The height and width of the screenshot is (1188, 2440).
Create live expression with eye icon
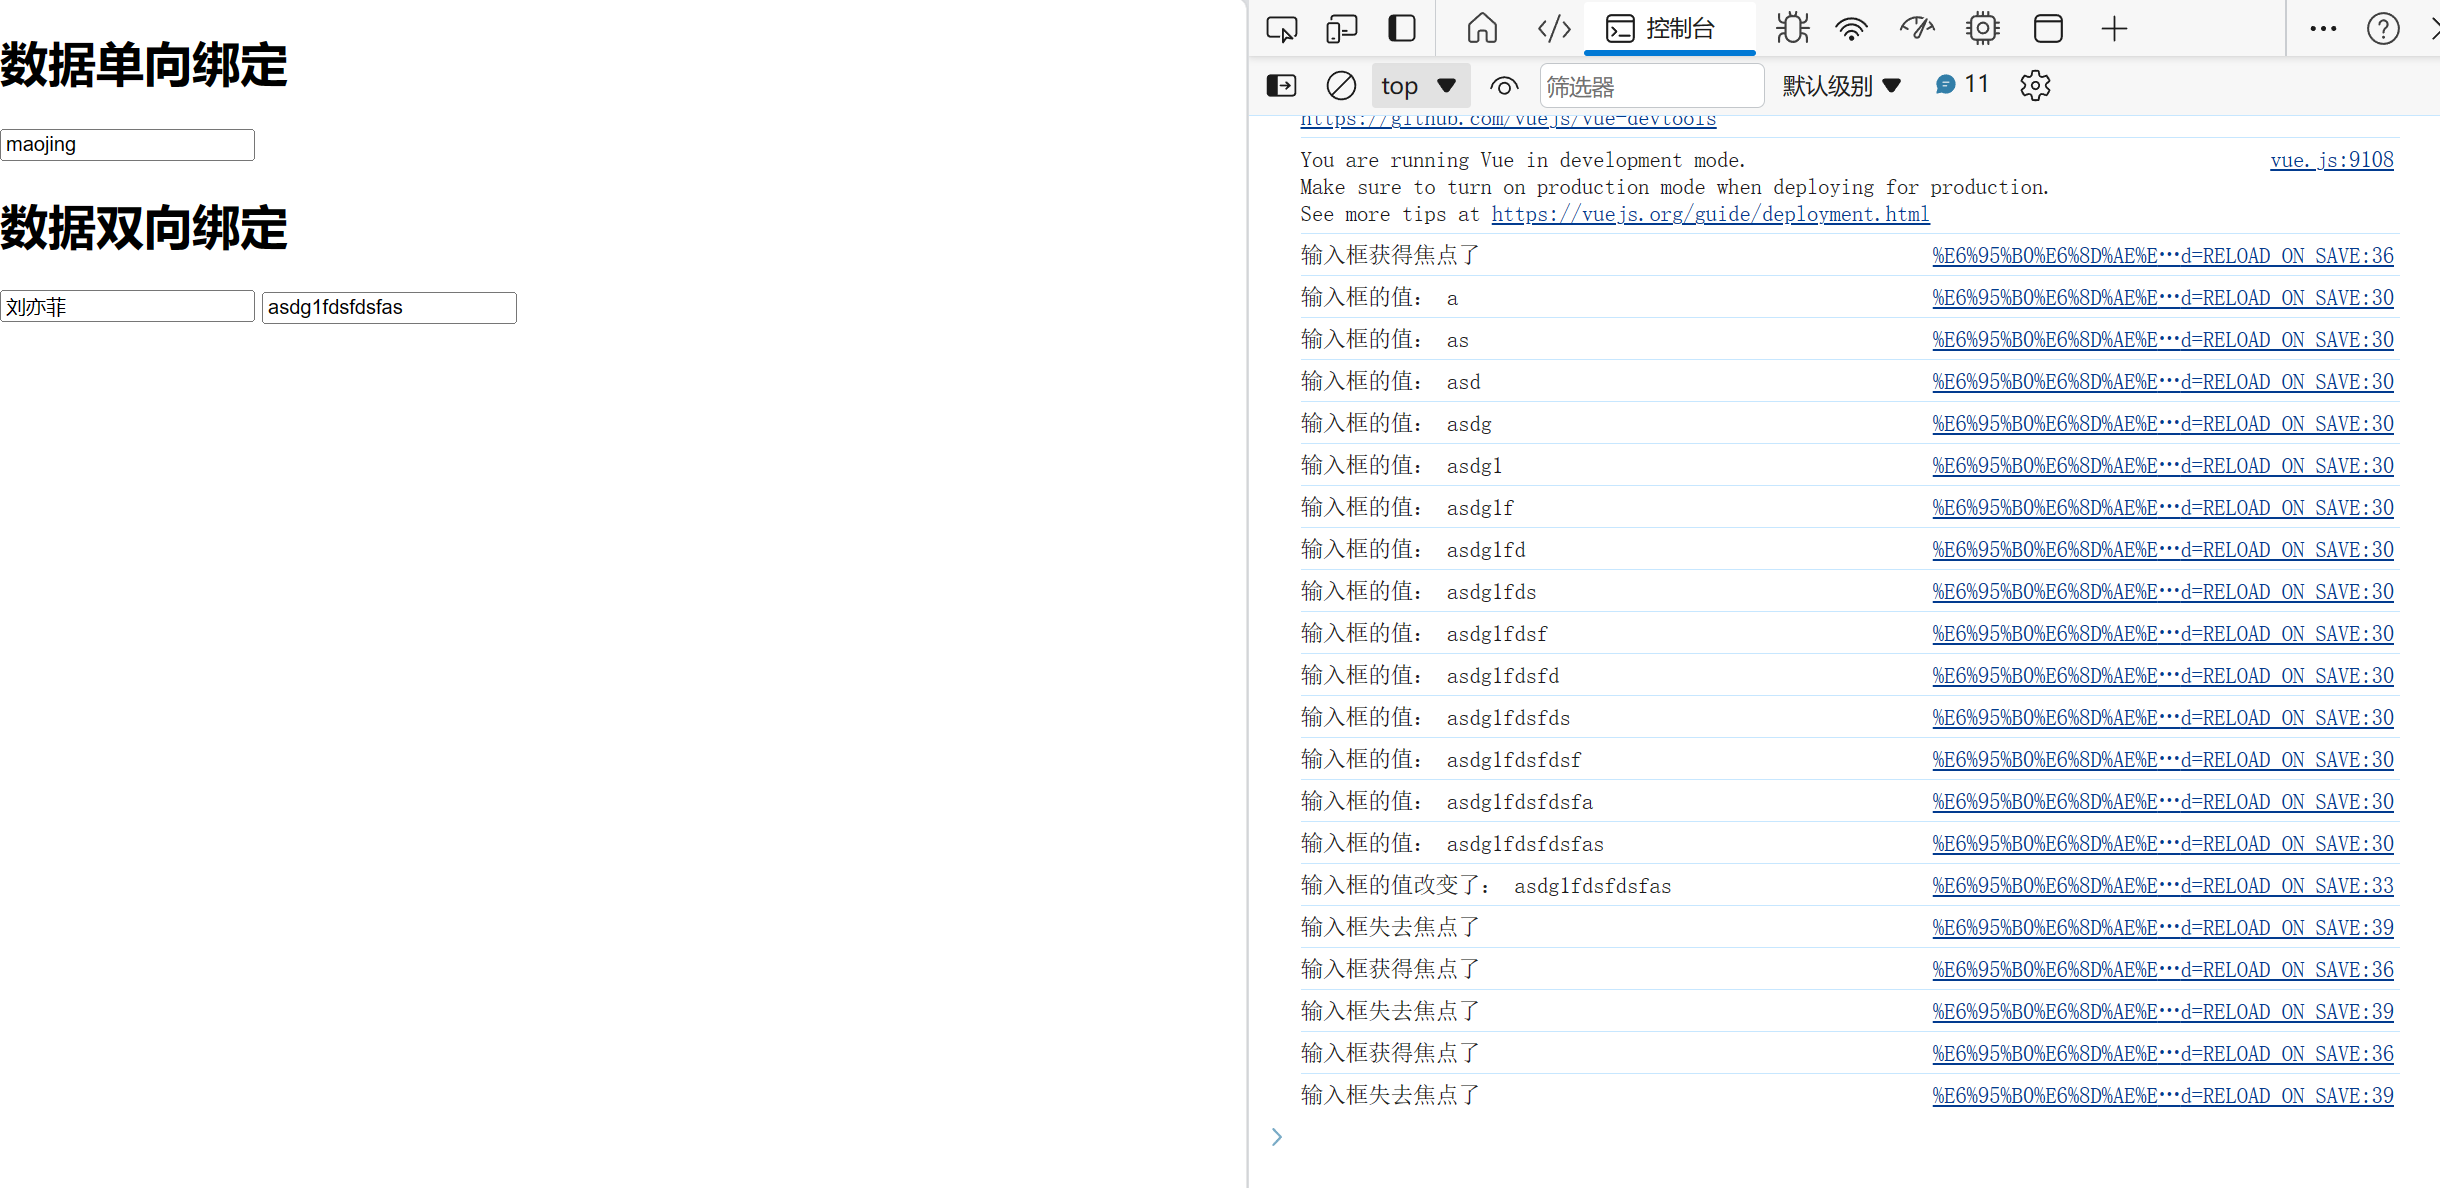1504,86
